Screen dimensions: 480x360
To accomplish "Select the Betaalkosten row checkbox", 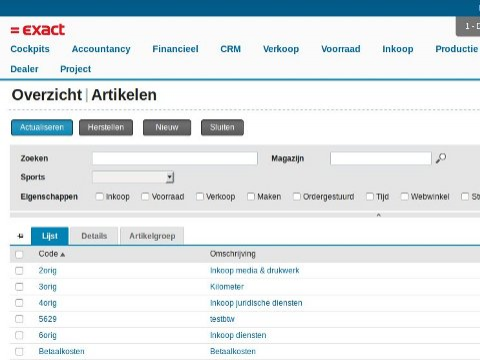I will coord(19,351).
